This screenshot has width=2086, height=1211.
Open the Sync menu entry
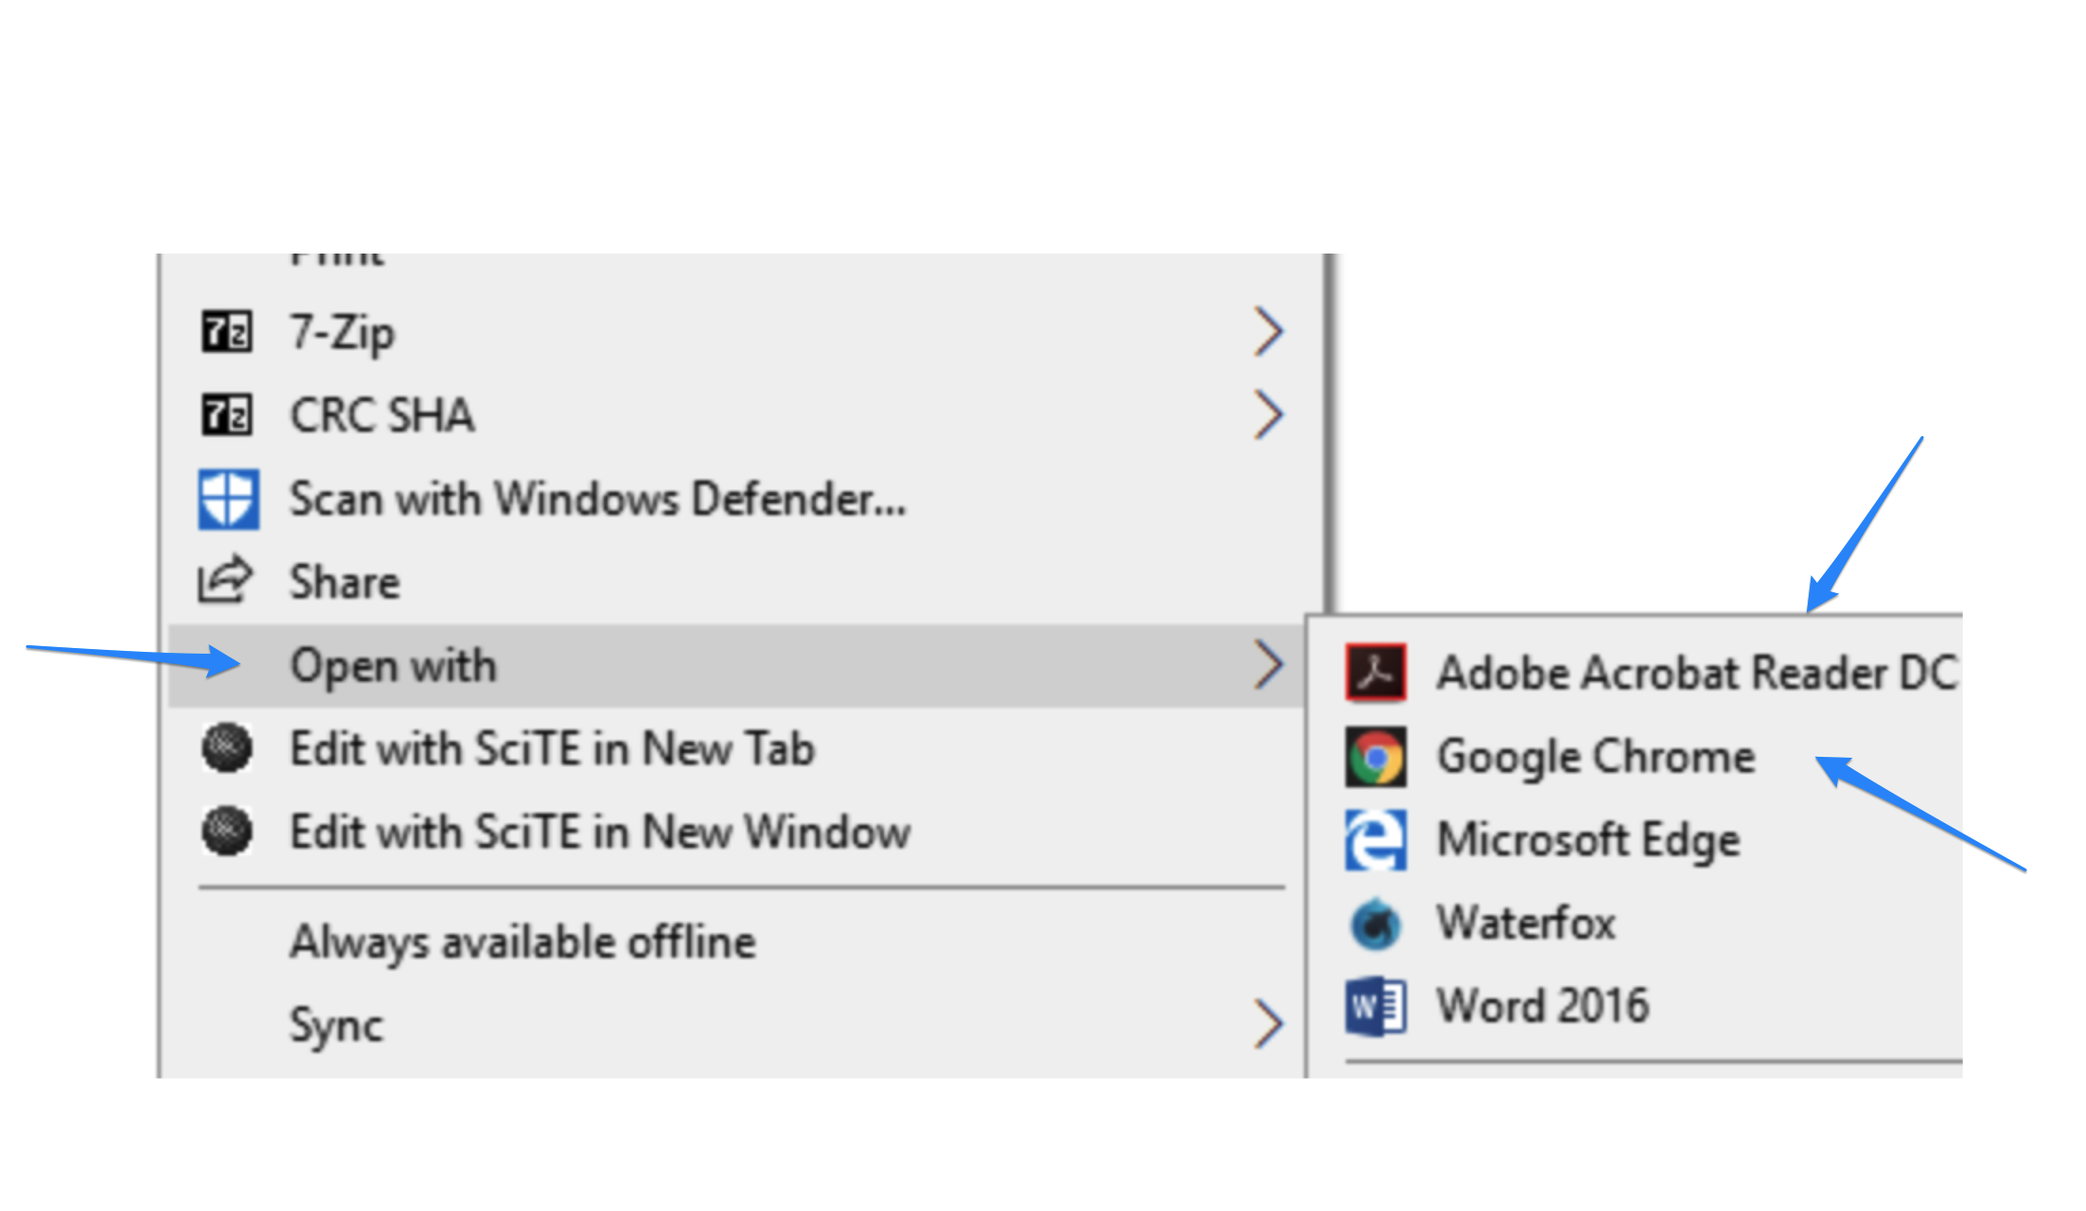point(735,1025)
